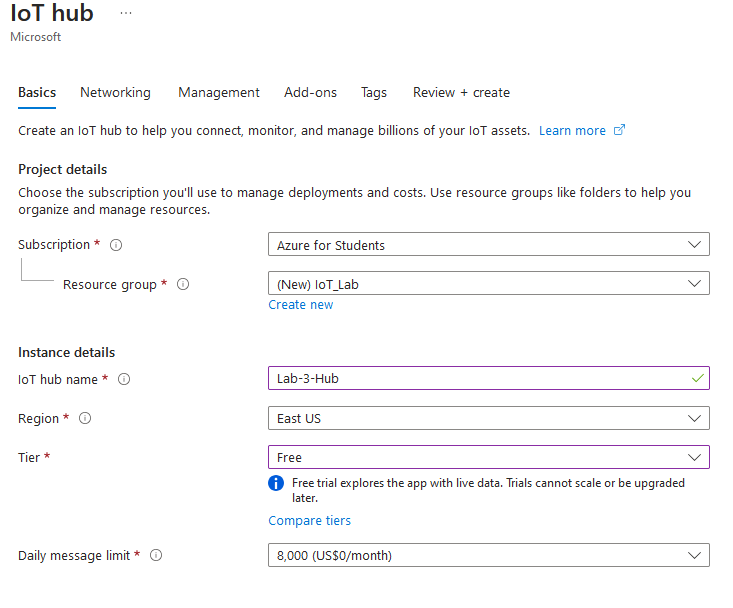Open the Resource group dropdown
The height and width of the screenshot is (608, 733).
pyautogui.click(x=488, y=284)
